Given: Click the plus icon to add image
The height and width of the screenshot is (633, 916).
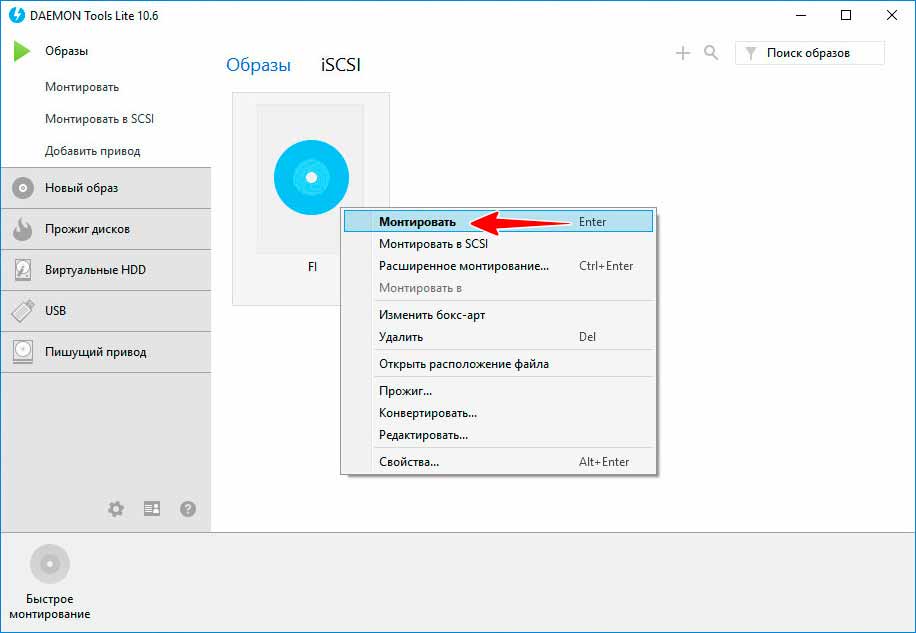Looking at the screenshot, I should (x=682, y=53).
